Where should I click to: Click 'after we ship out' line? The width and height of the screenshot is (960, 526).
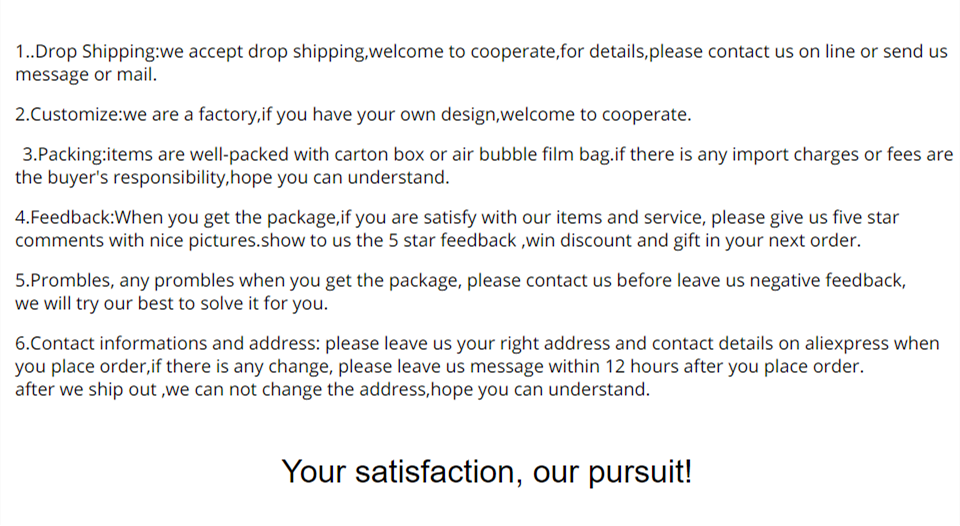(x=332, y=389)
